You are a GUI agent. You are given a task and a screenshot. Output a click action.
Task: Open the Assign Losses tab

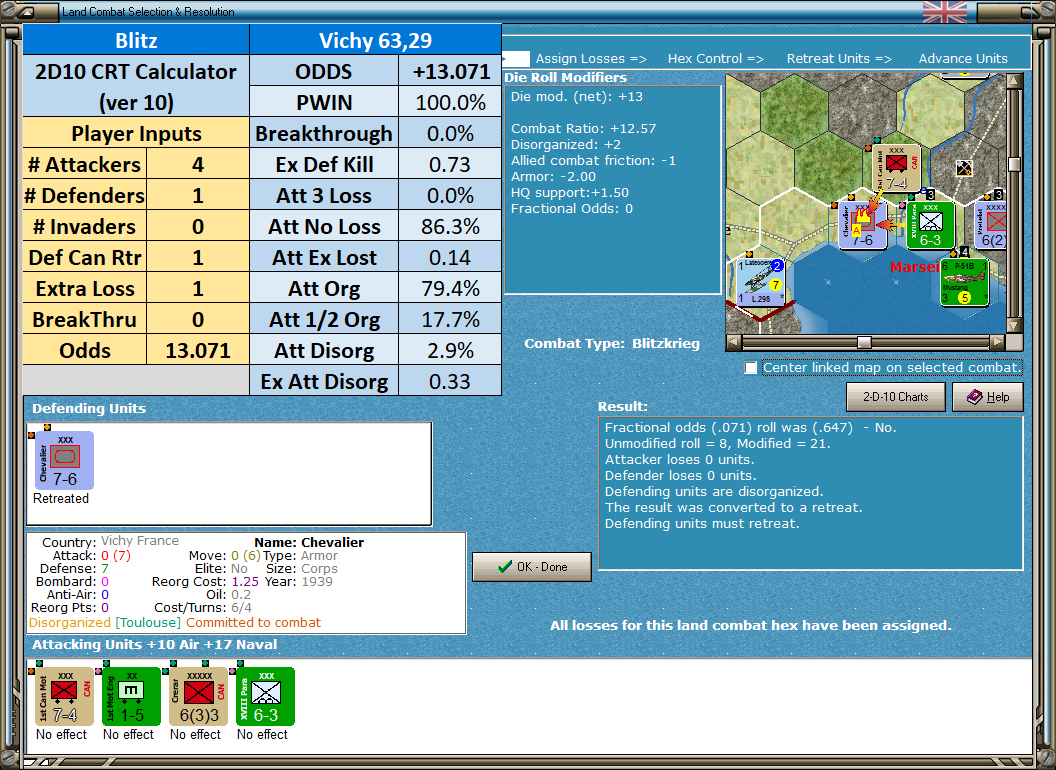[x=591, y=59]
